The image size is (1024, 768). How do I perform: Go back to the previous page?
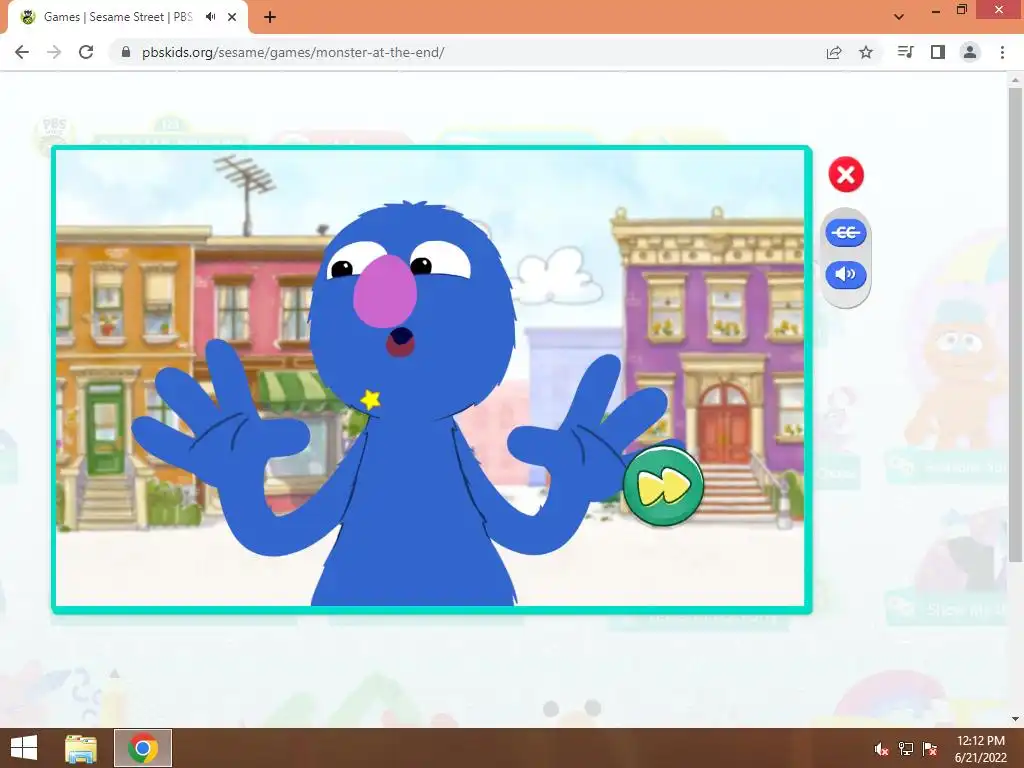coord(22,52)
